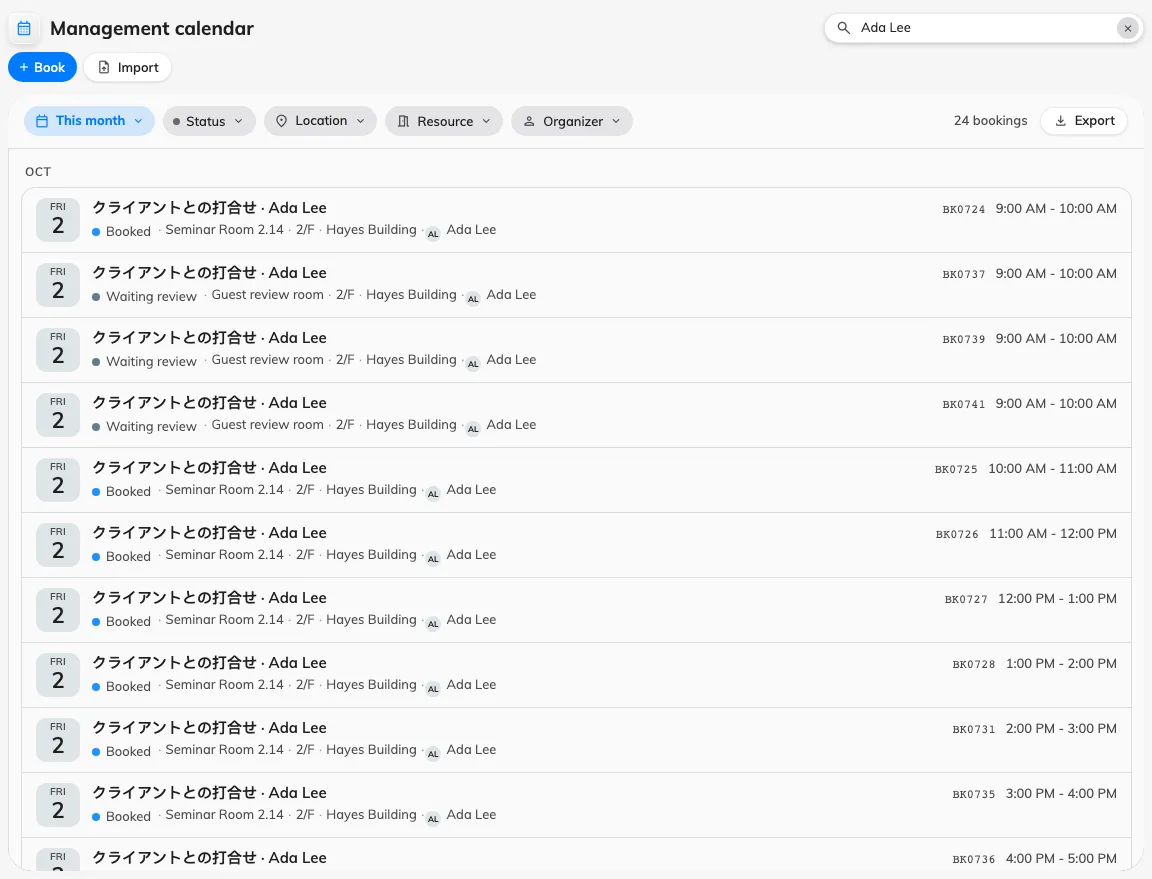Open booking BK0725
1152x879 pixels.
coord(576,480)
